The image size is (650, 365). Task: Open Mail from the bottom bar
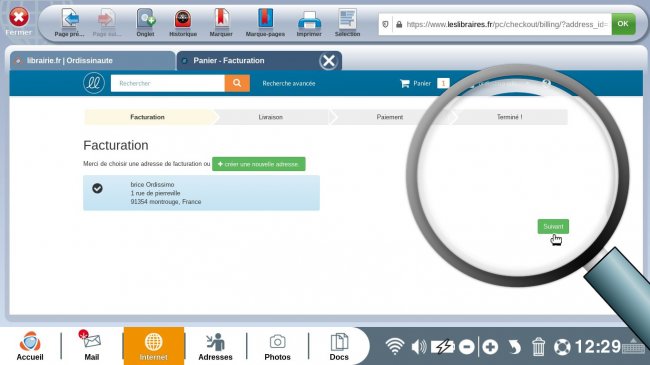pyautogui.click(x=92, y=346)
